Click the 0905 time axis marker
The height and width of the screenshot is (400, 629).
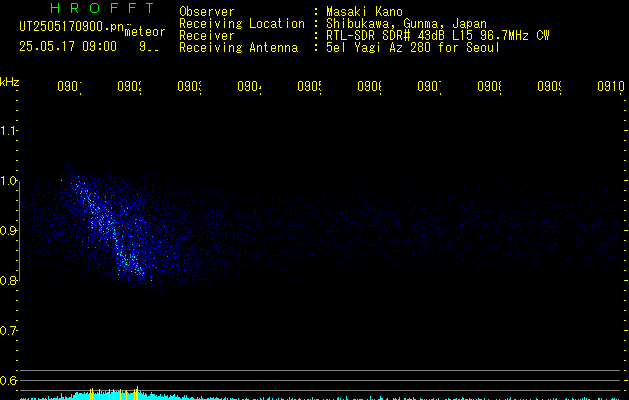[309, 86]
